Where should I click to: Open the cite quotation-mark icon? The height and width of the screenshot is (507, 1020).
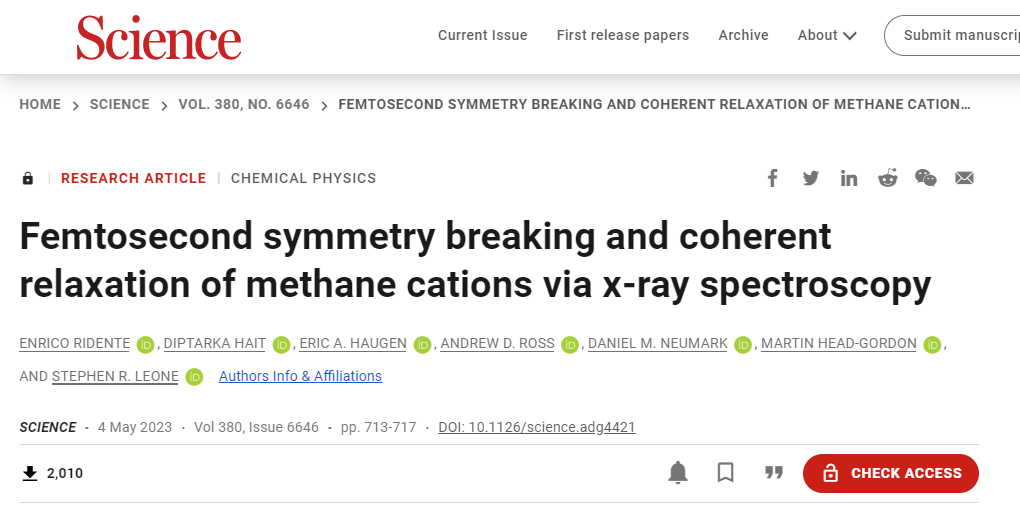pos(773,473)
